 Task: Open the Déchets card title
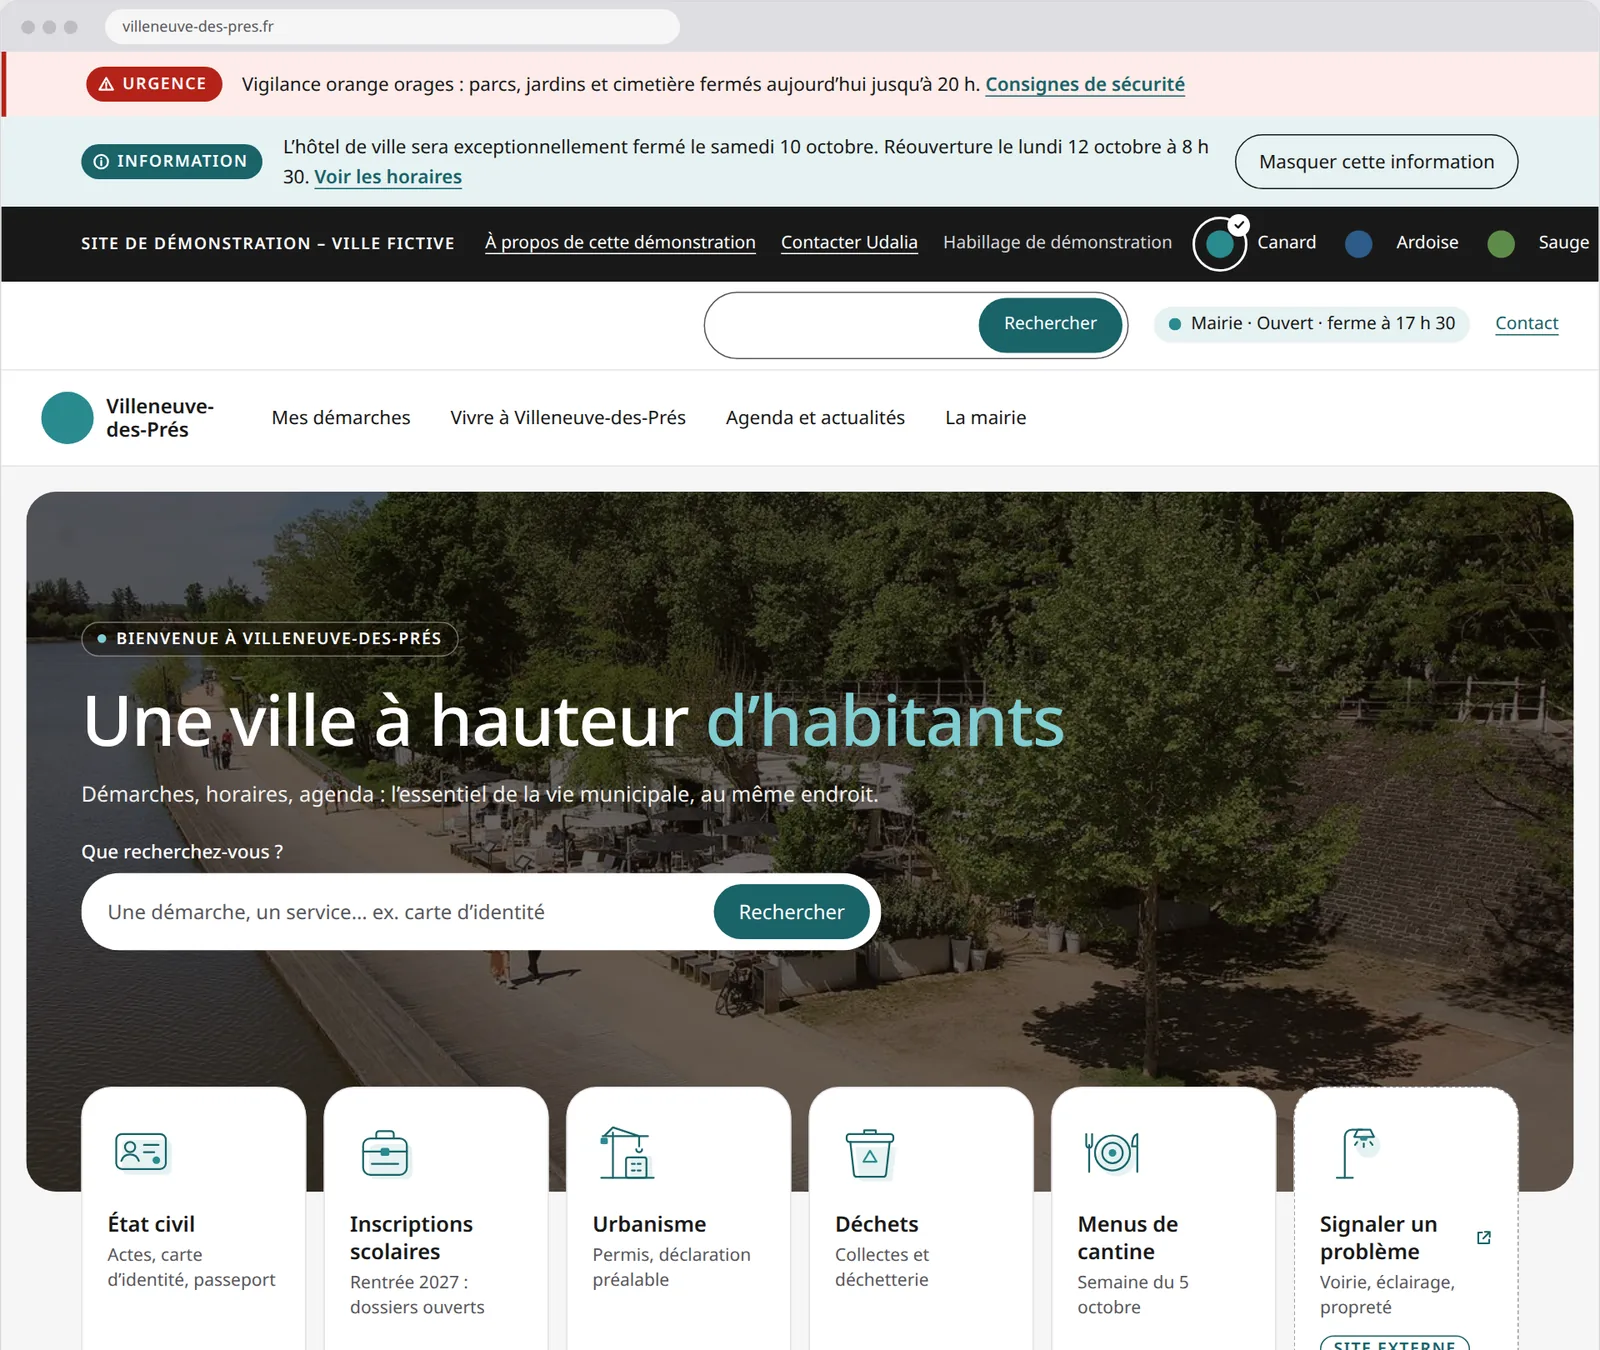[876, 1224]
